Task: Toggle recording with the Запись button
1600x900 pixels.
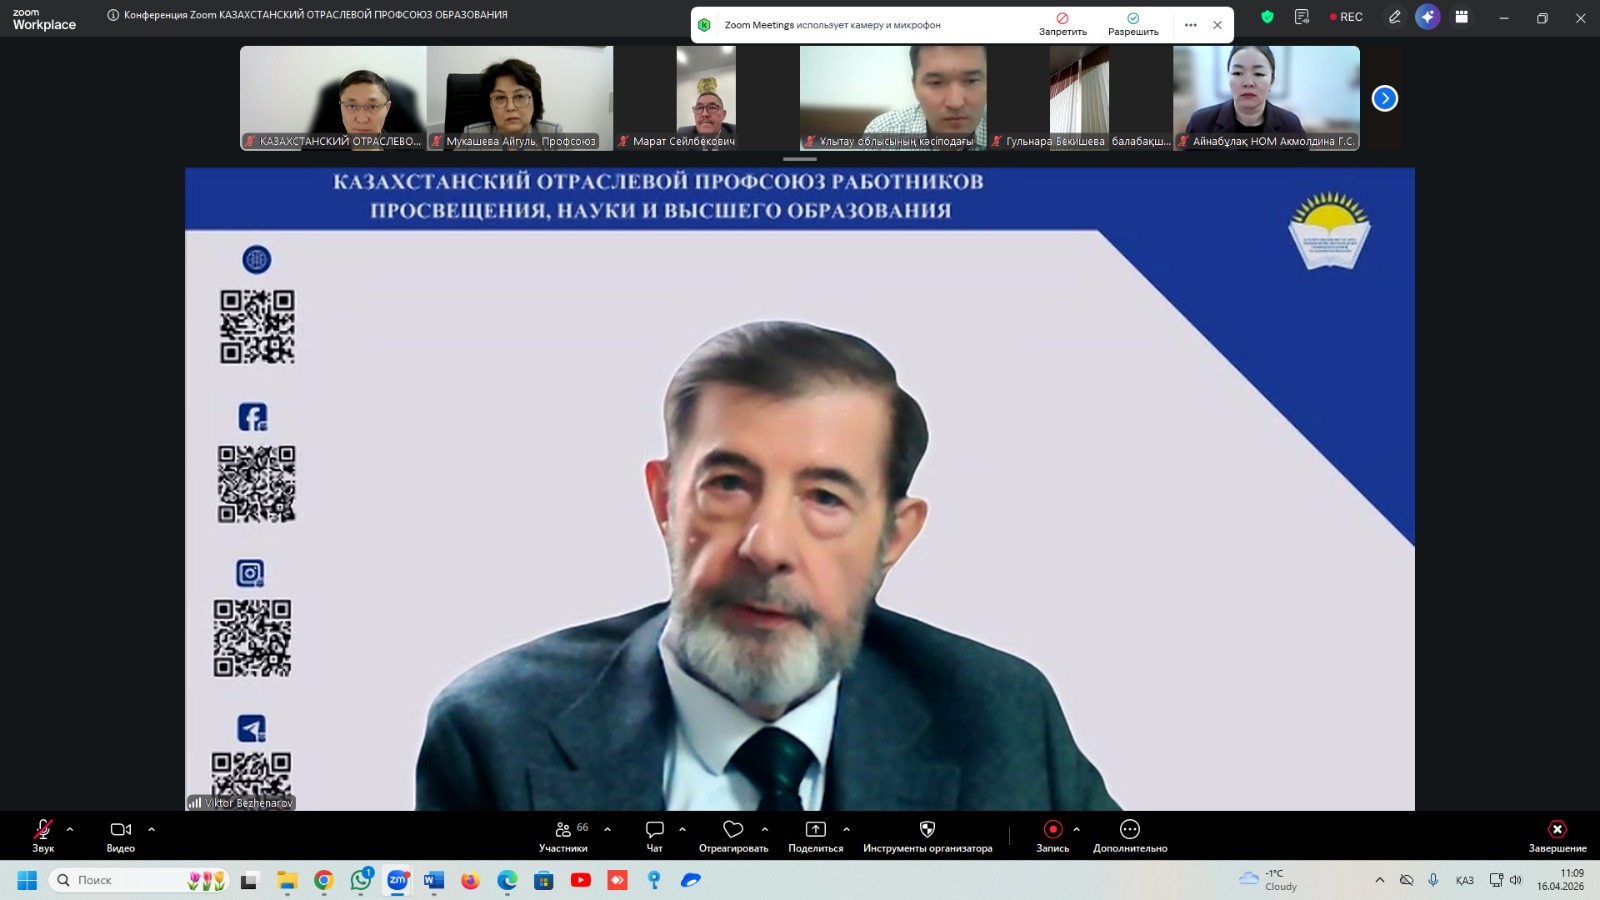Action: point(1052,834)
